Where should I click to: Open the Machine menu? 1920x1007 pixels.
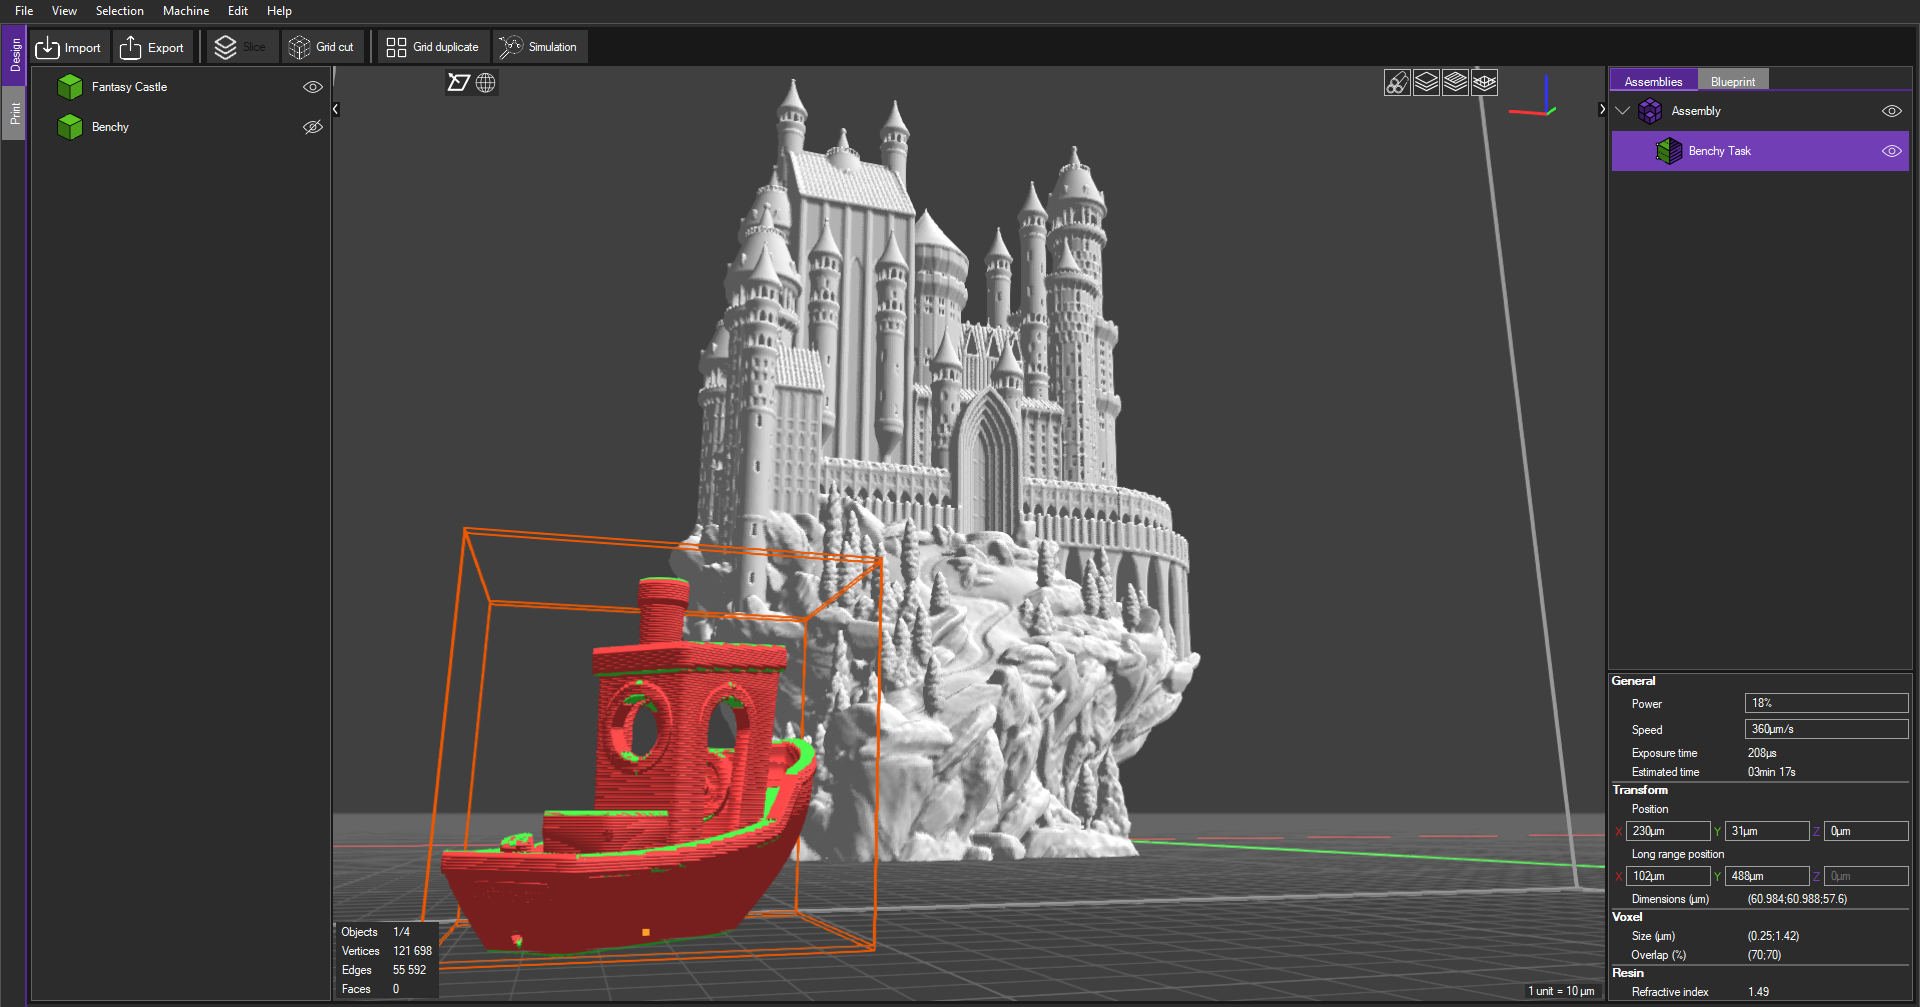pos(186,11)
